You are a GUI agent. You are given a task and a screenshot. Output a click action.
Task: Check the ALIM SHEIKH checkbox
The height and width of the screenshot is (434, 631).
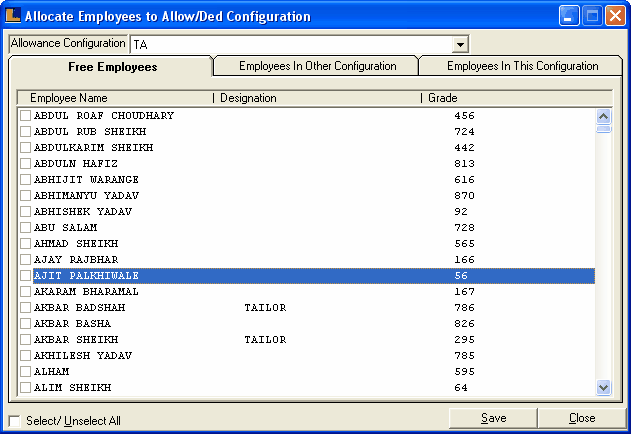(x=25, y=388)
